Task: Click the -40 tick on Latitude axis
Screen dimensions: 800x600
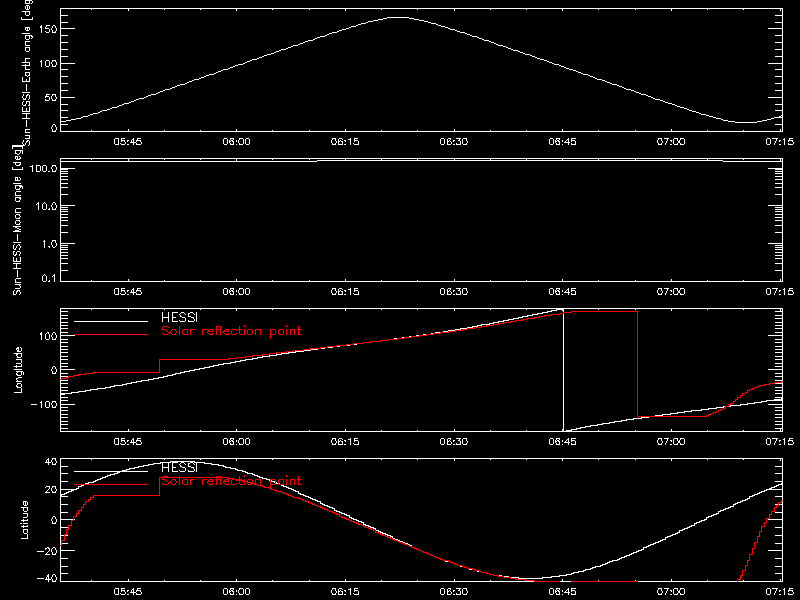Action: 48,579
